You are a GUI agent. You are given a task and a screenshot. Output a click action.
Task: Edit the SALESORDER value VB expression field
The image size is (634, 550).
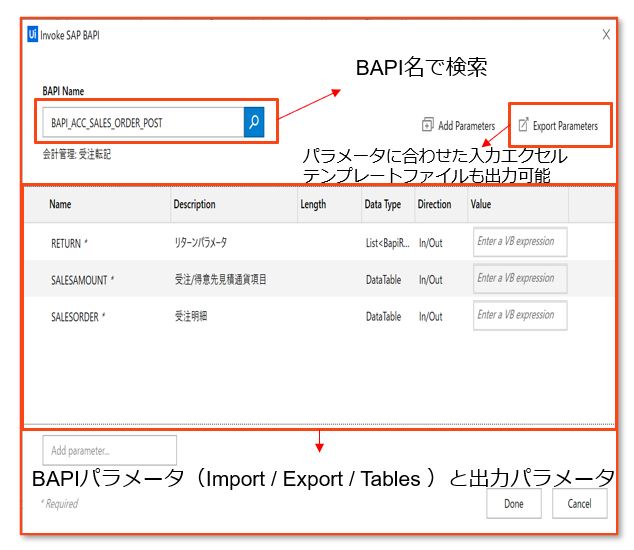(x=520, y=315)
